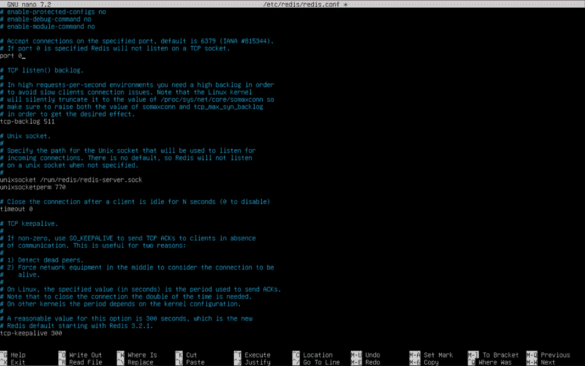Click the 'Note that to close the connection' comment
Image resolution: width=585 pixels, height=366 pixels.
pos(126,297)
